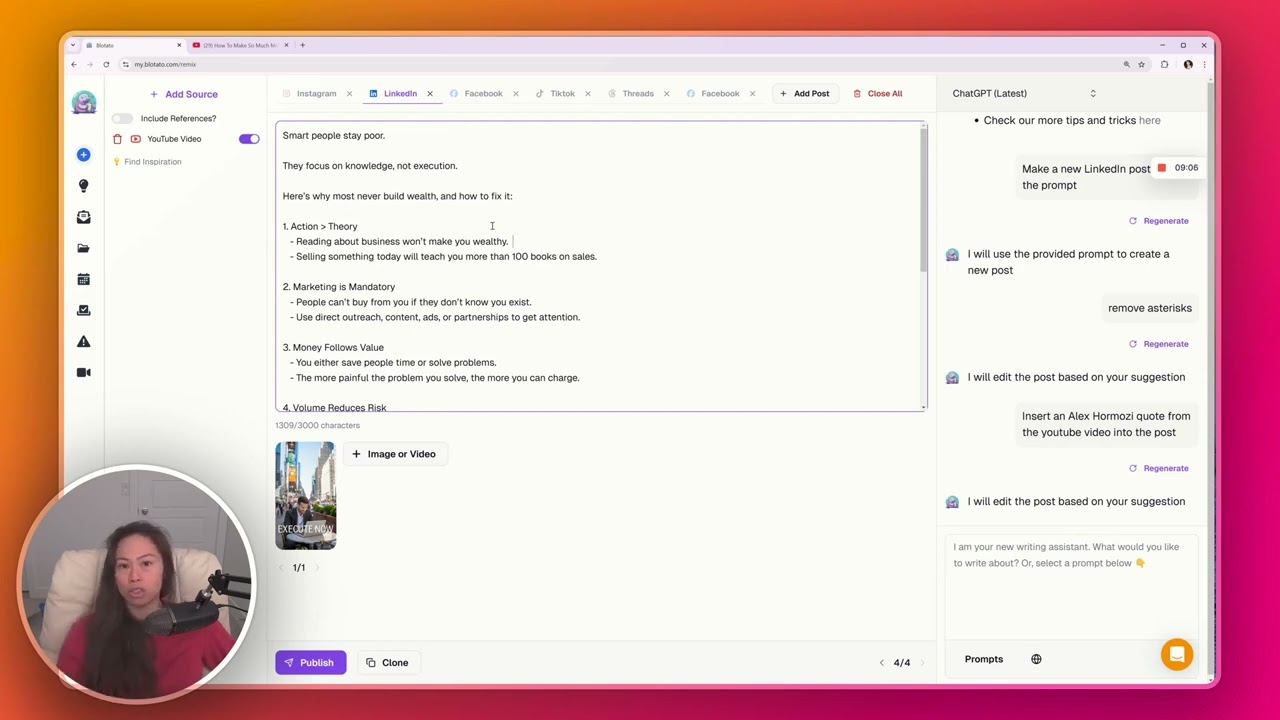
Task: Go to previous image arrow beside 1/1
Action: [281, 568]
